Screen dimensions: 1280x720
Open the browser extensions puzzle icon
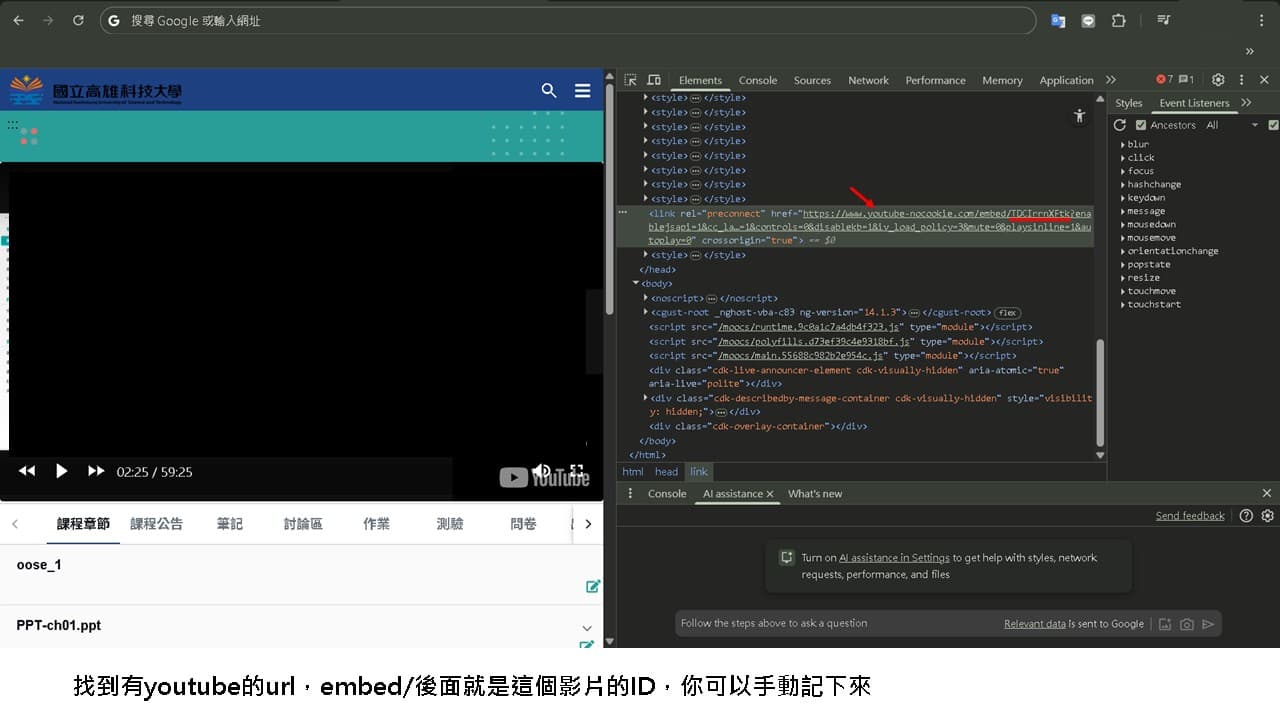tap(1119, 20)
